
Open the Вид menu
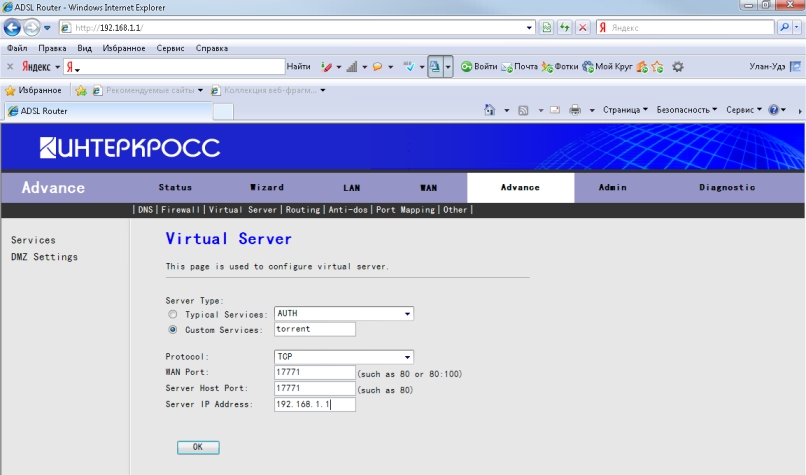point(84,48)
